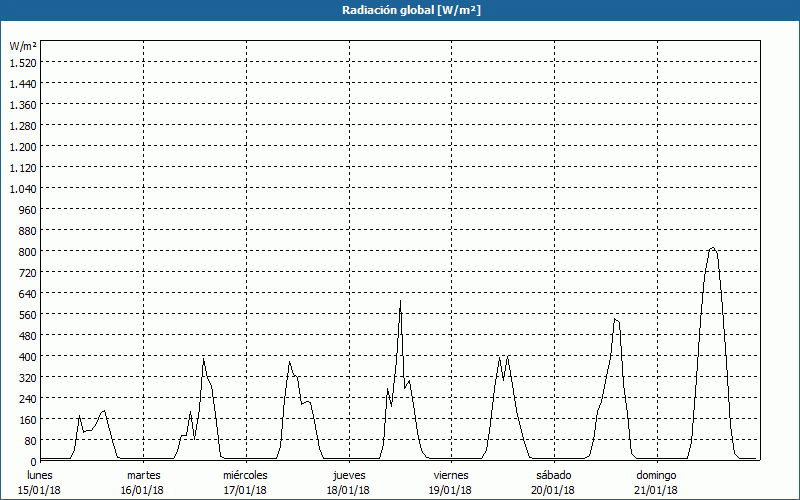Select the 560 axis value
800x500 pixels.
point(28,315)
